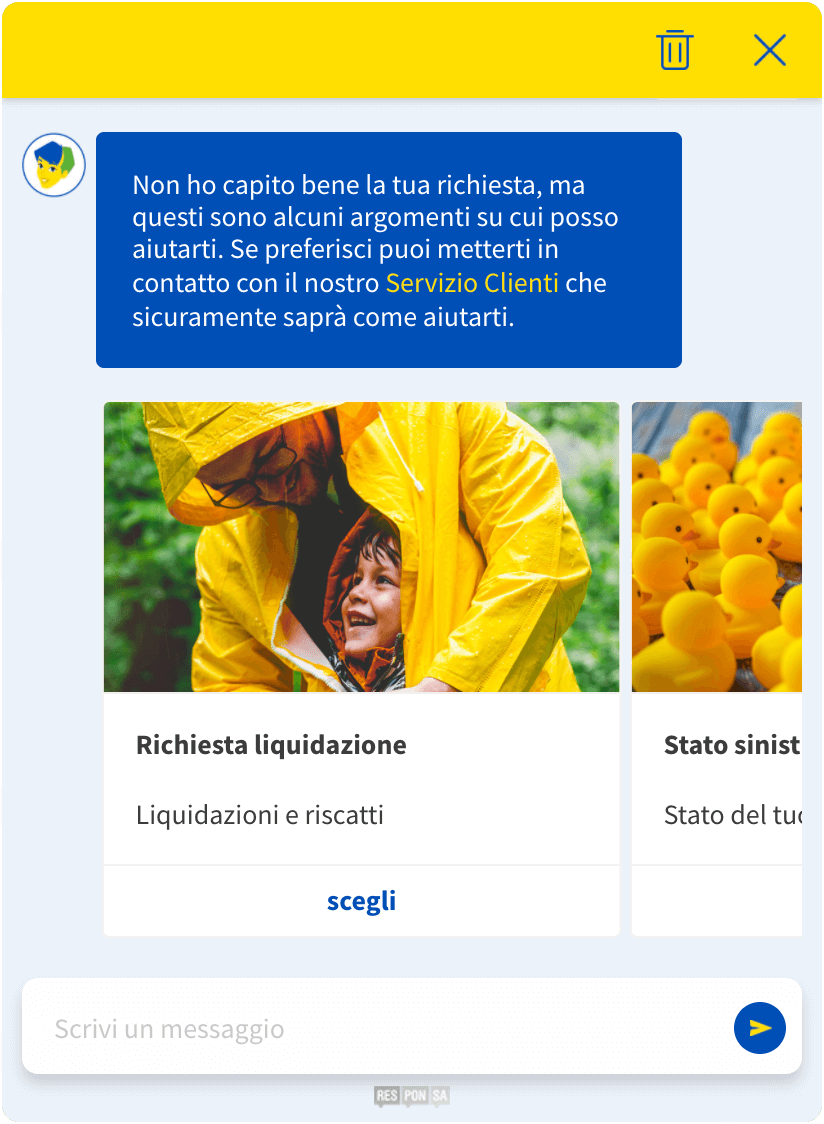Click the blue bot message bubble

389,249
